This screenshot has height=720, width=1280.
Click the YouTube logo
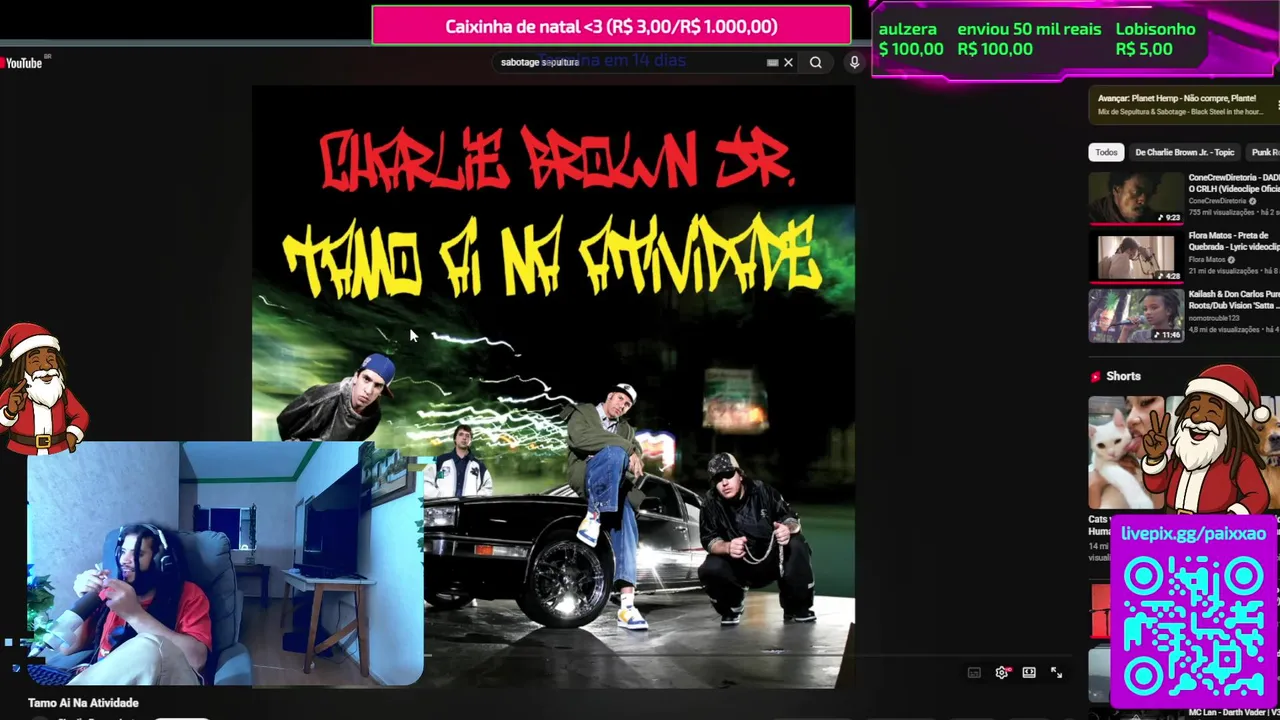22,63
